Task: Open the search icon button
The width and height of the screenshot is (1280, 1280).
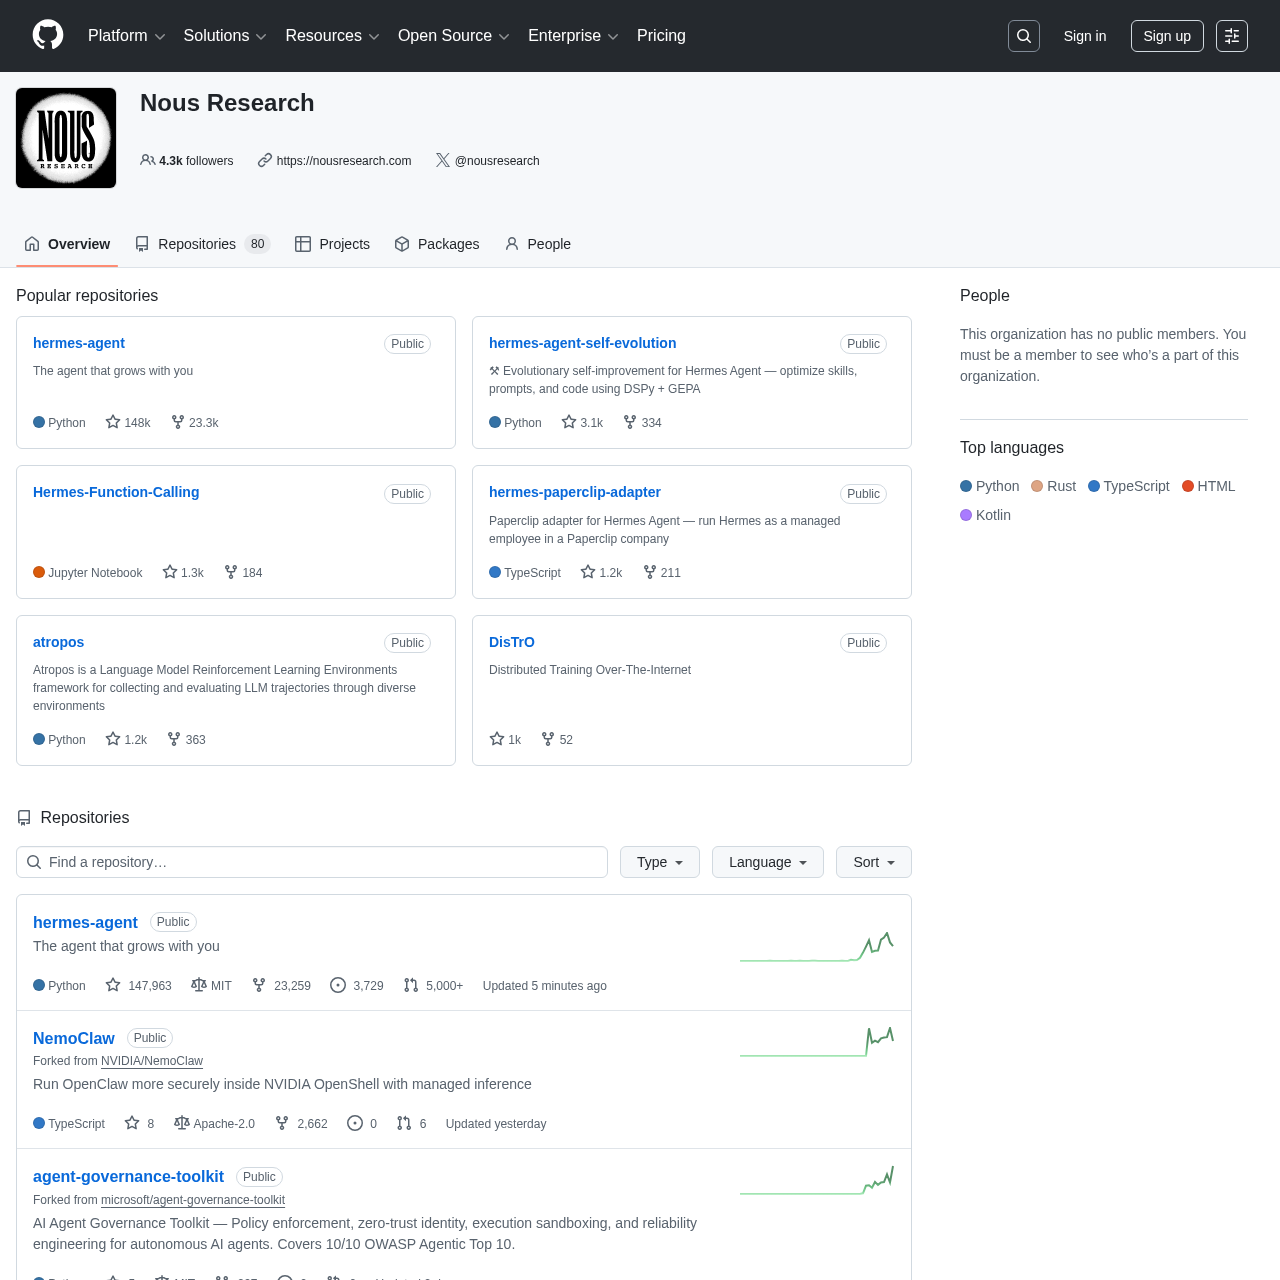Action: click(x=1024, y=36)
